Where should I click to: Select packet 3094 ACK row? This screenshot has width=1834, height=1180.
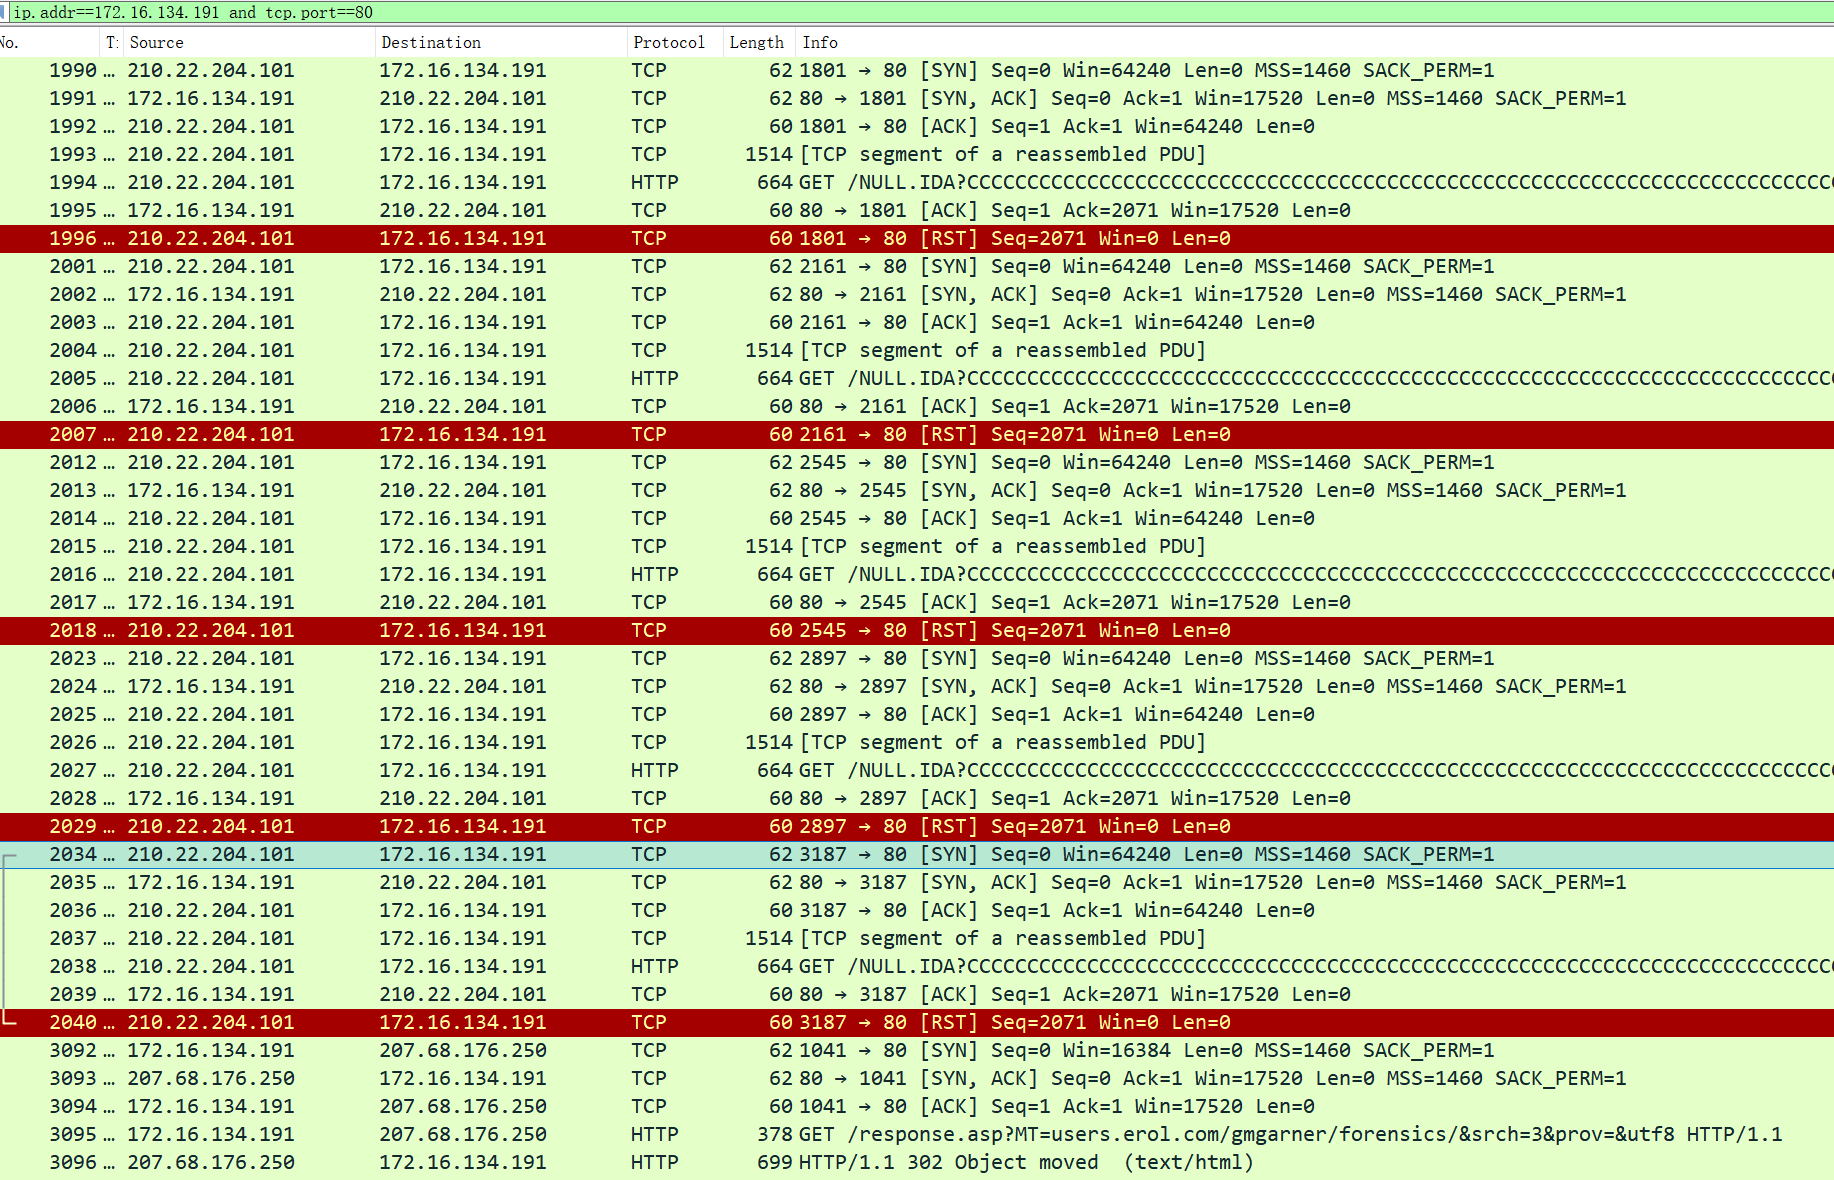(x=917, y=1106)
